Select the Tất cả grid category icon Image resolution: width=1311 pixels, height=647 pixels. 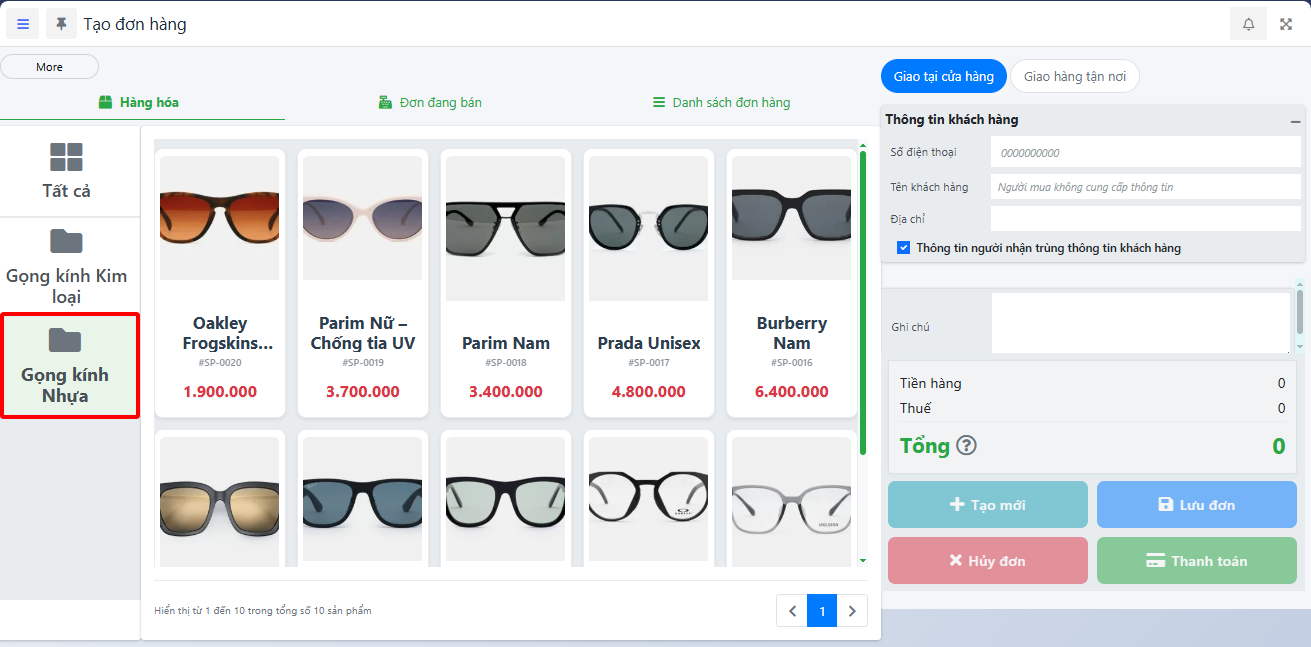pos(66,158)
